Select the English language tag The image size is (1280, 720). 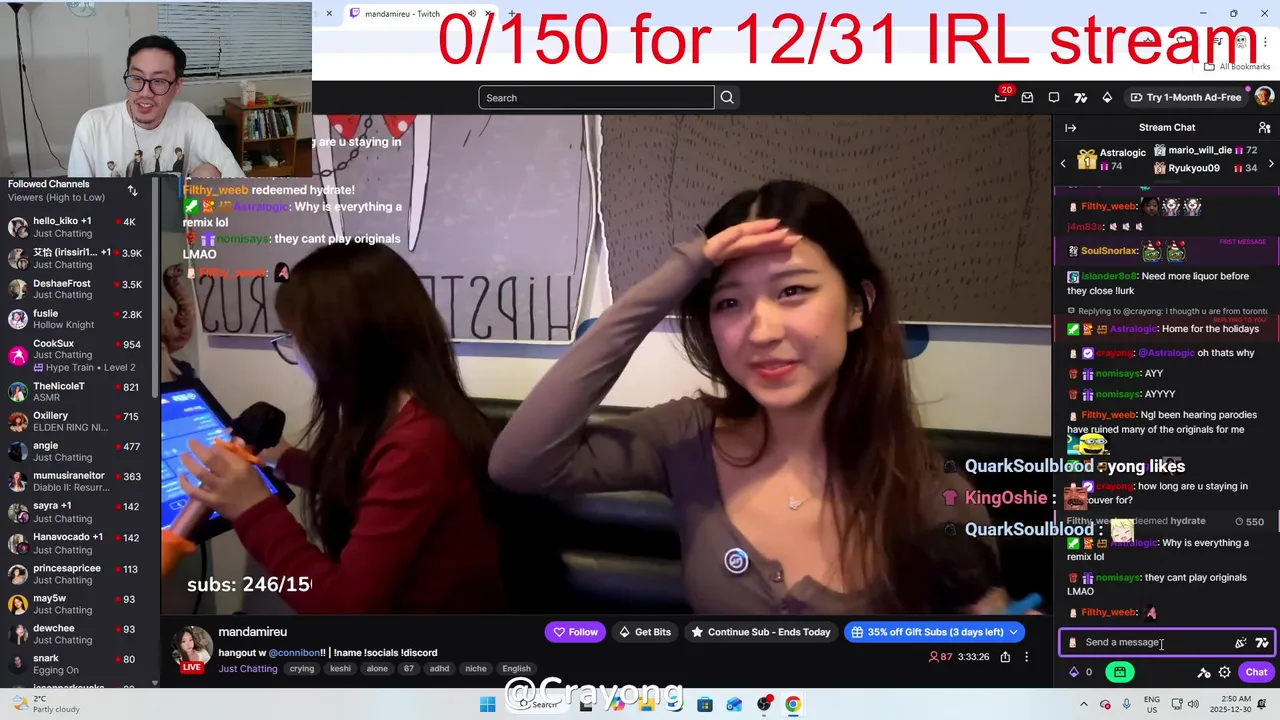click(516, 668)
